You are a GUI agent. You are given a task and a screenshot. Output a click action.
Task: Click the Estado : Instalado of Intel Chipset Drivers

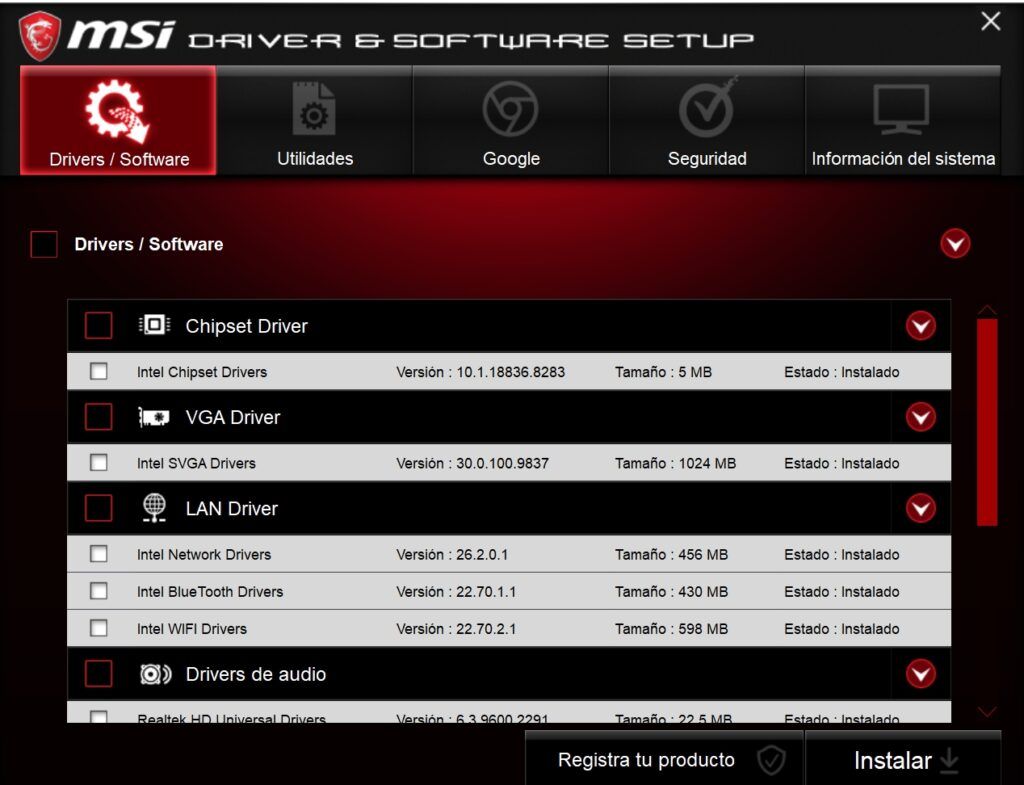(842, 372)
